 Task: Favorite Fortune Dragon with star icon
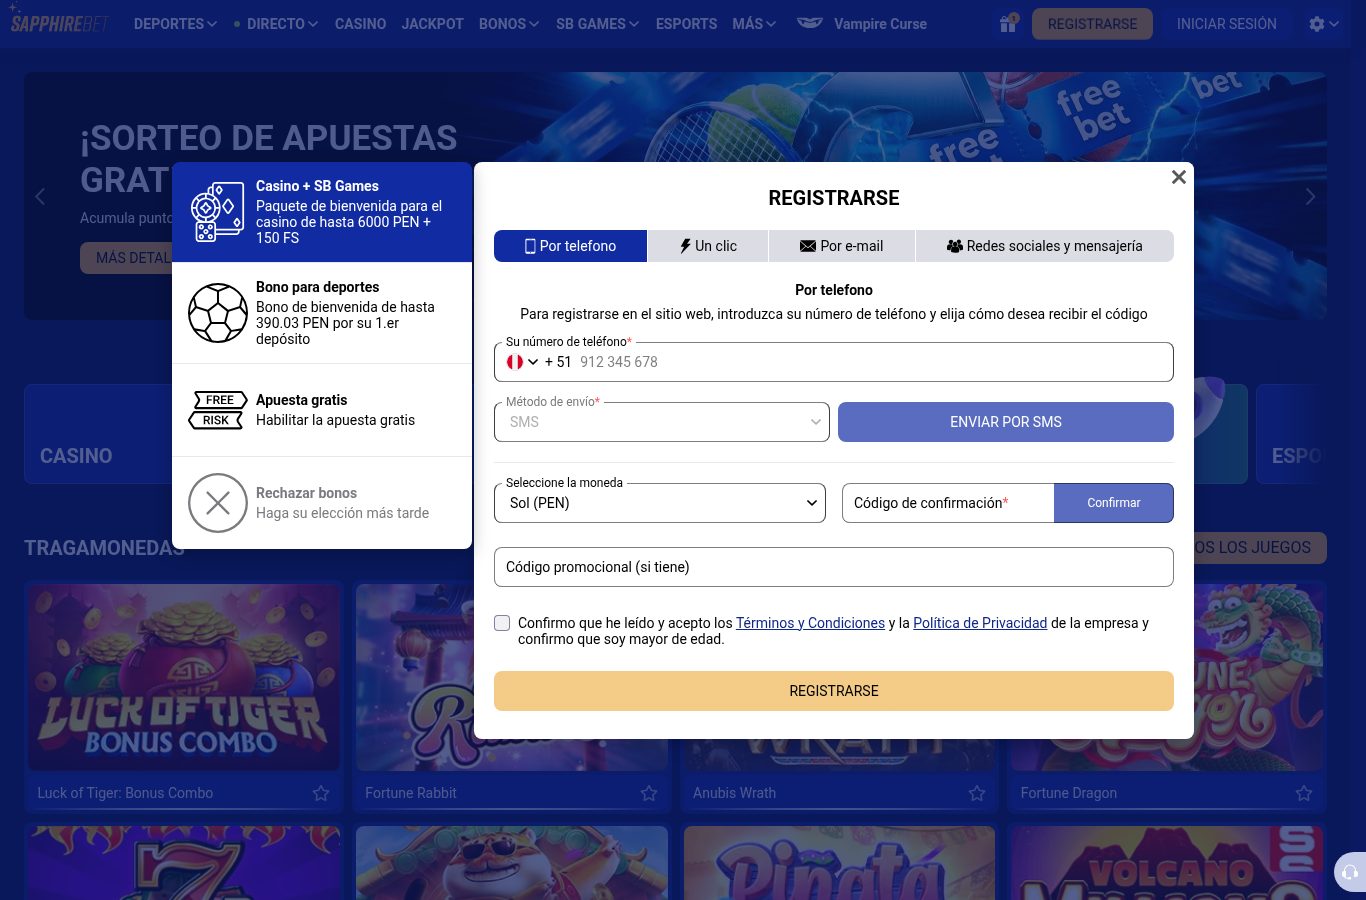point(1304,793)
